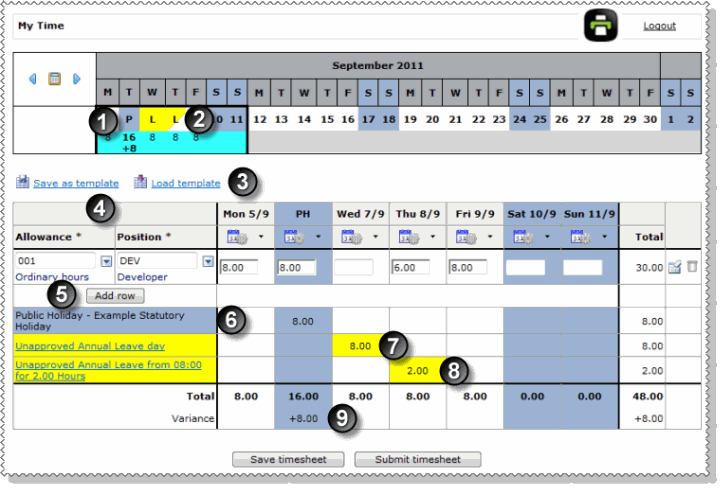Open Mon 5/9 day settings calendar icon
Screen dimensions: 725x492
coord(237,237)
